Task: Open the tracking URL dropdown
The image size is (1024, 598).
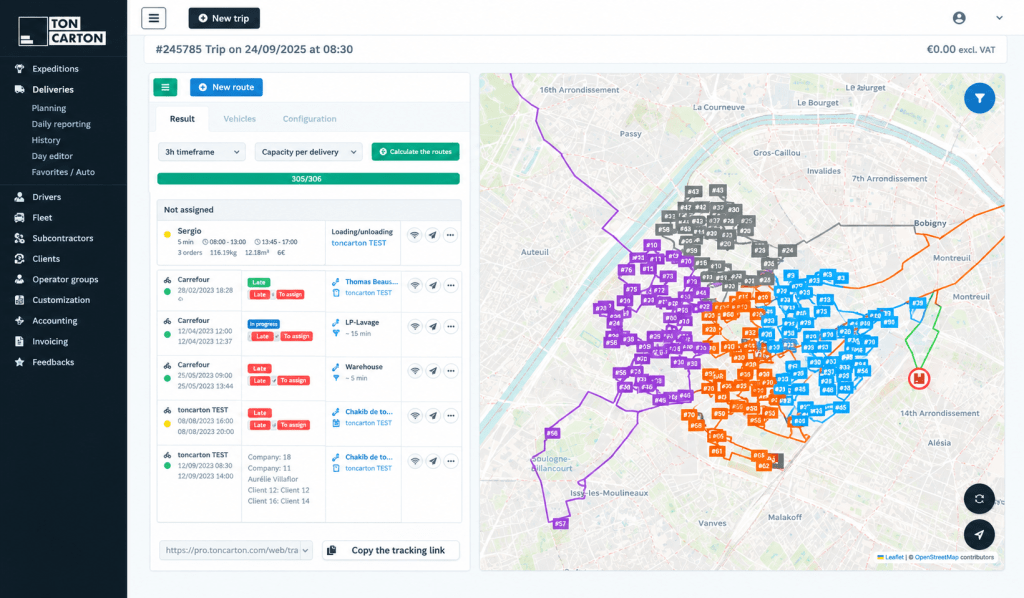Action: coord(236,550)
